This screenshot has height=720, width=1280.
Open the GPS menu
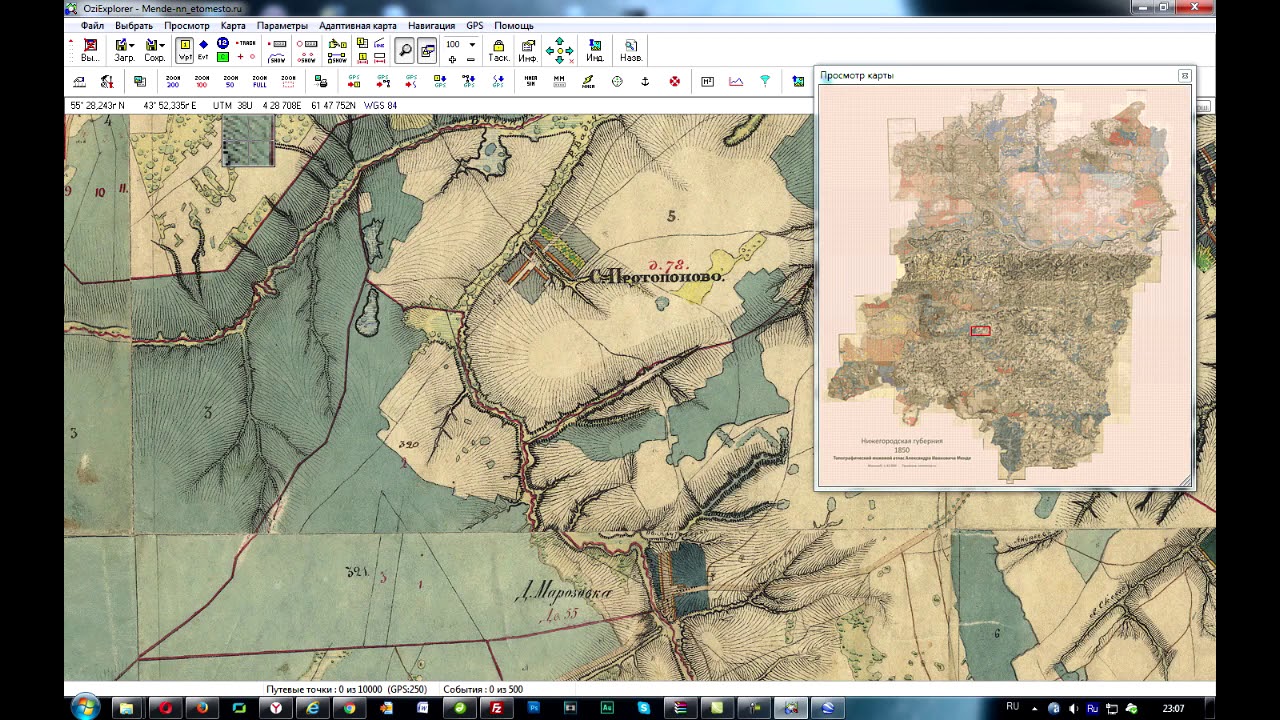[x=474, y=26]
